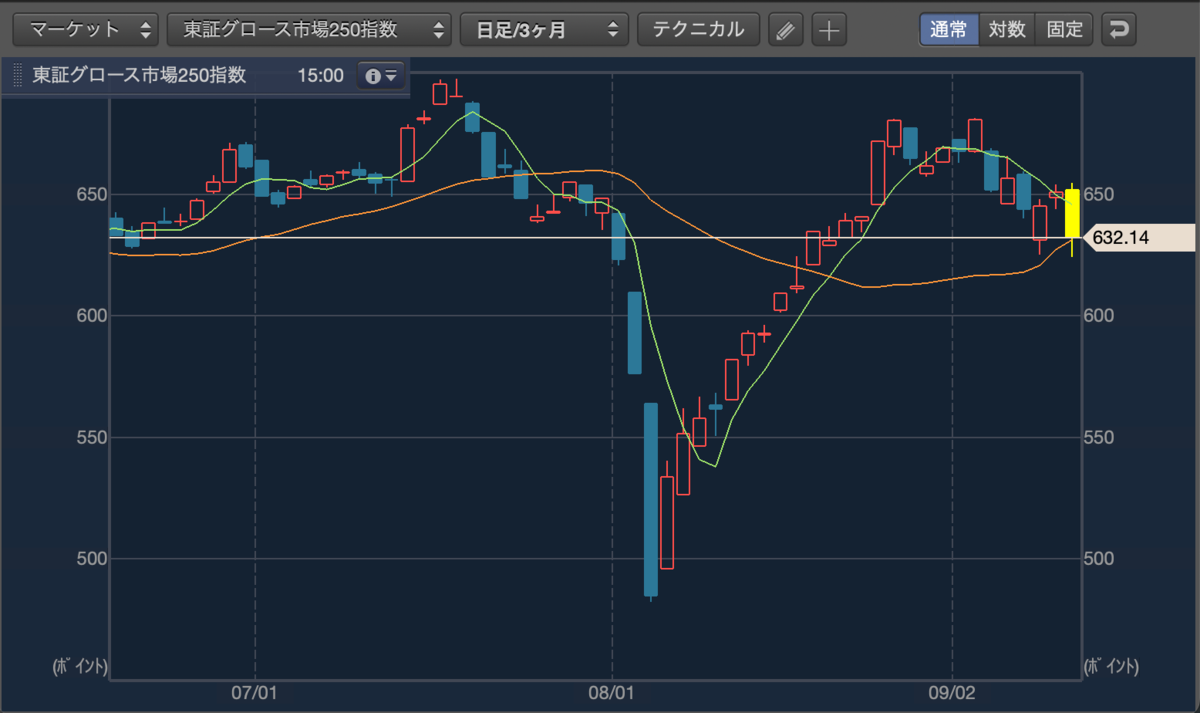This screenshot has height=713, width=1200.
Task: Click the return arrow reset icon
Action: click(x=1118, y=29)
